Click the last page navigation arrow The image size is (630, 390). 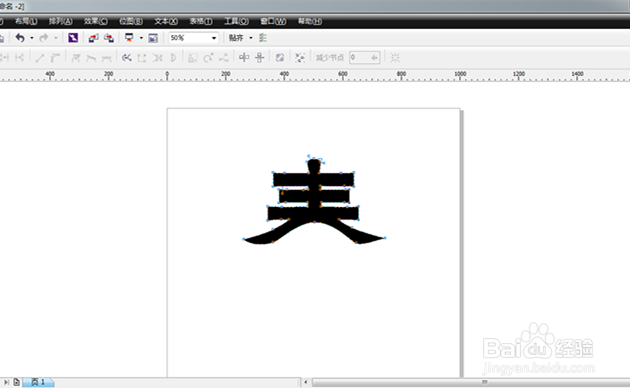6,382
